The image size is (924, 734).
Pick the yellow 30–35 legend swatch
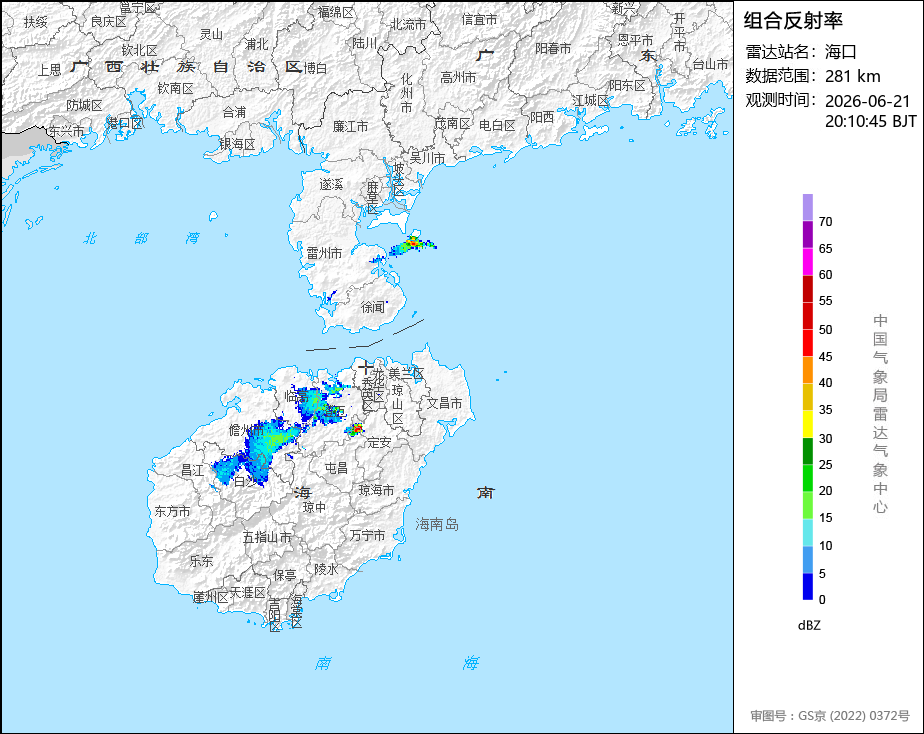pyautogui.click(x=808, y=424)
